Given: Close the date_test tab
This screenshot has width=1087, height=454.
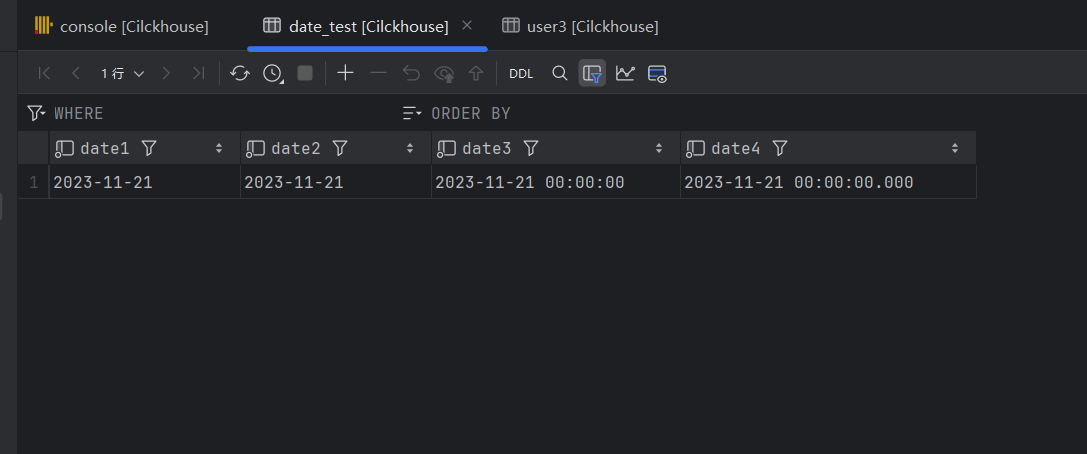Looking at the screenshot, I should click(x=468, y=25).
